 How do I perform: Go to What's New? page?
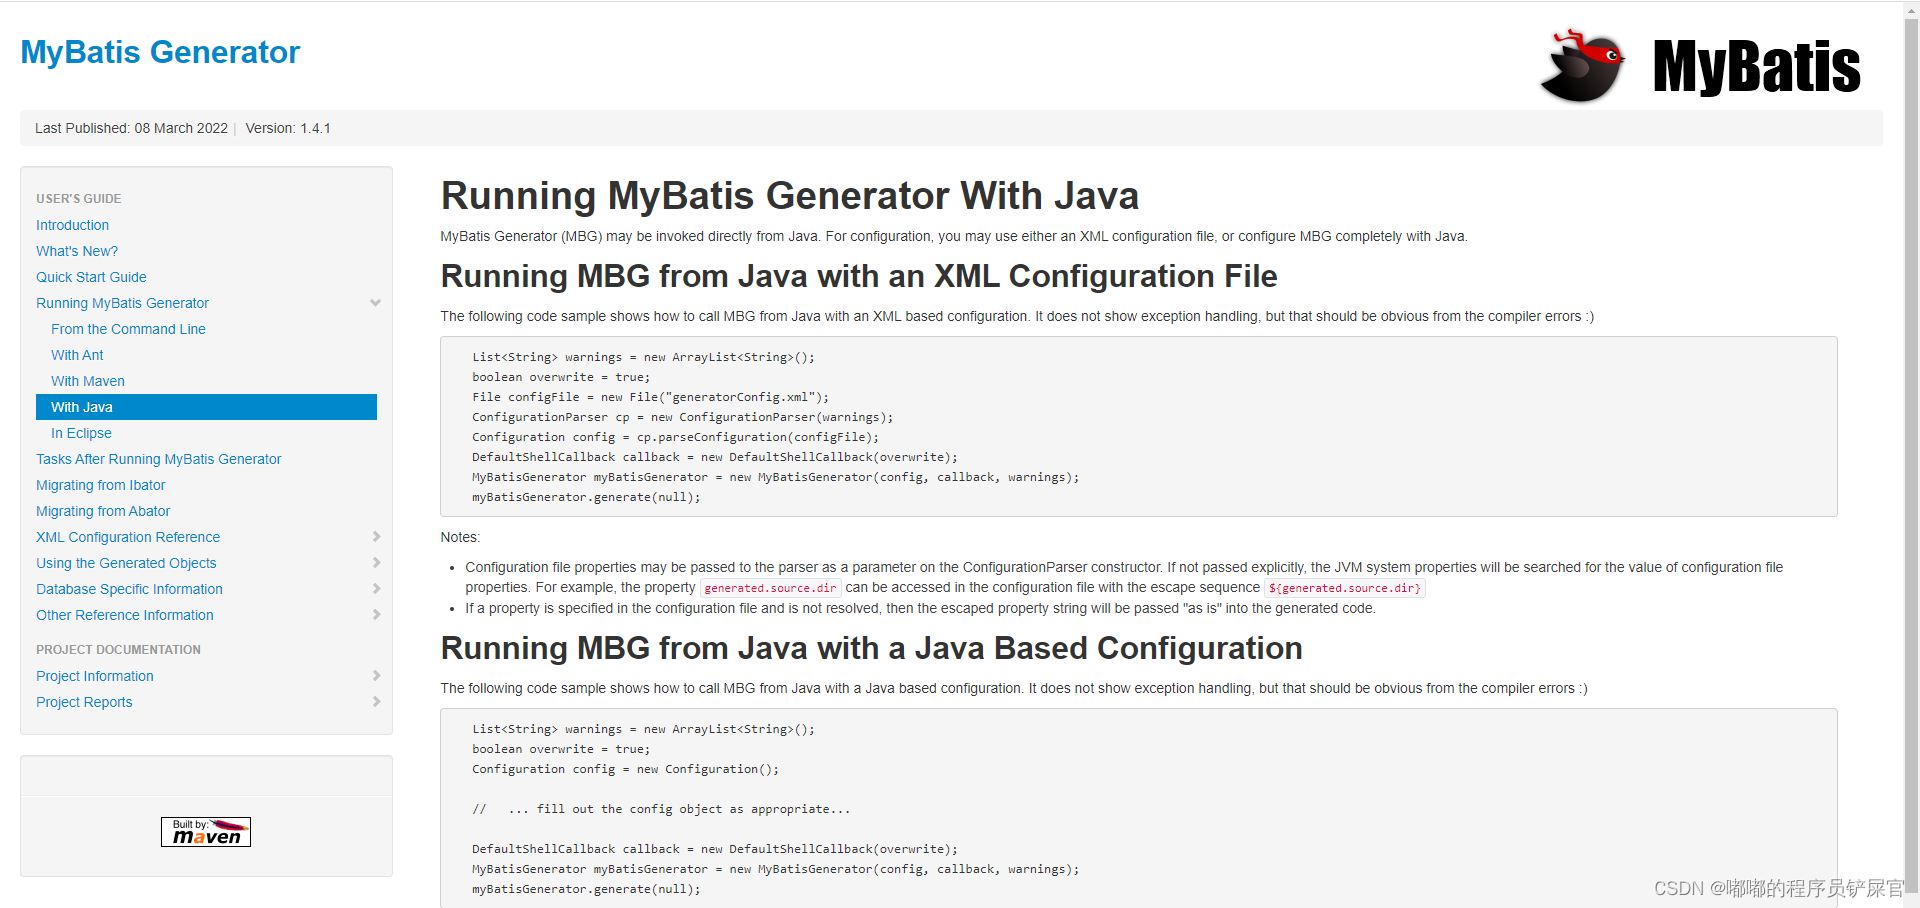coord(77,251)
